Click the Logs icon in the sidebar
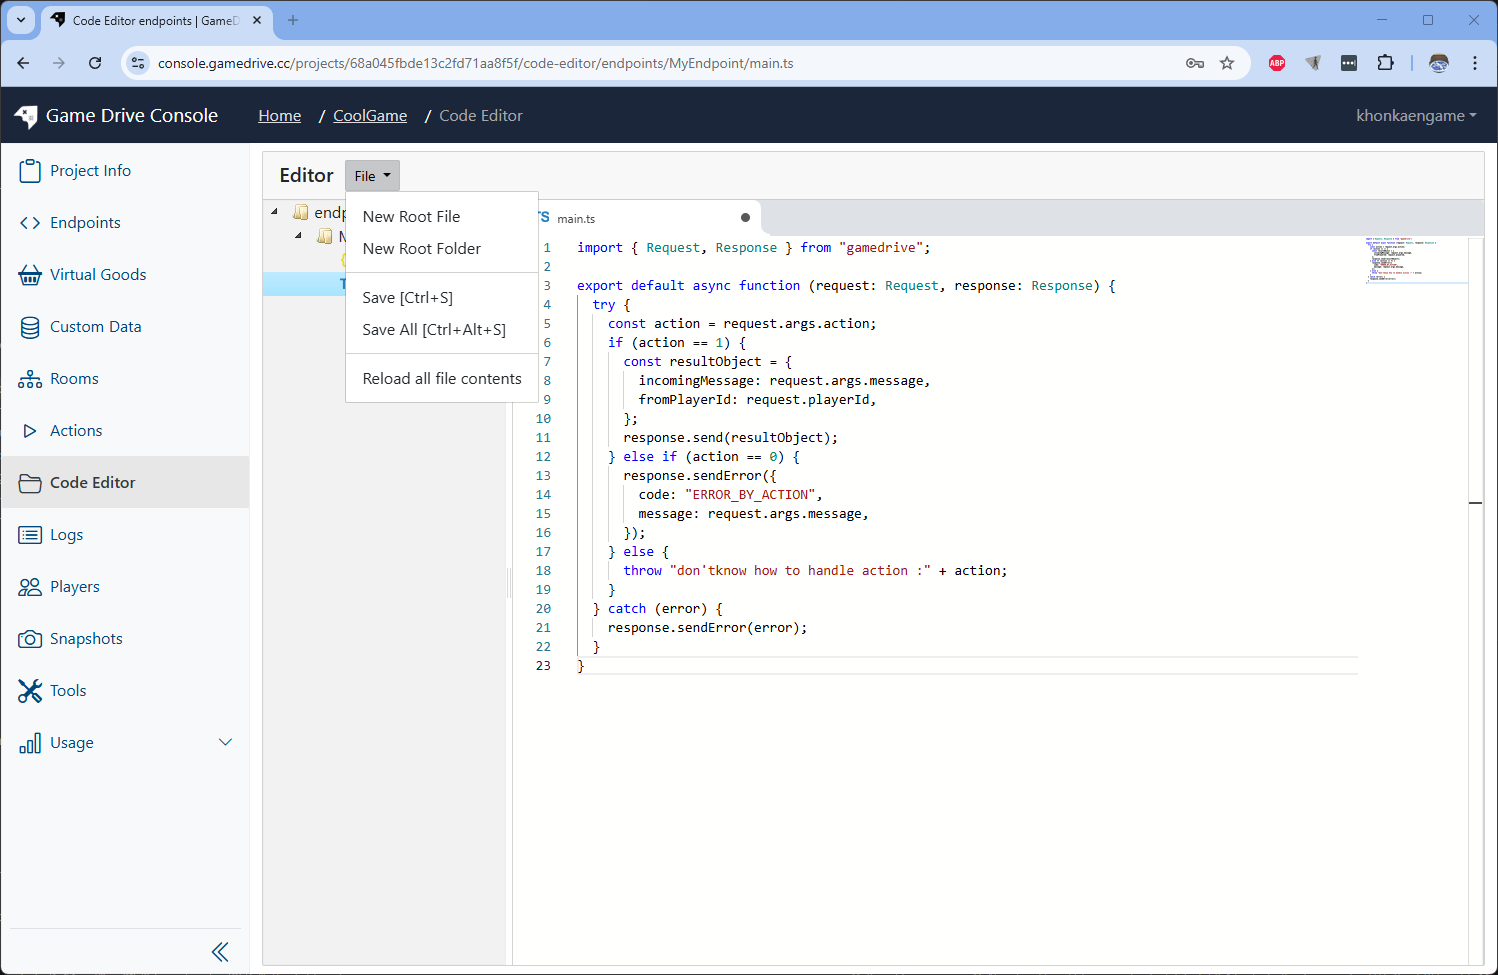1498x975 pixels. [30, 534]
